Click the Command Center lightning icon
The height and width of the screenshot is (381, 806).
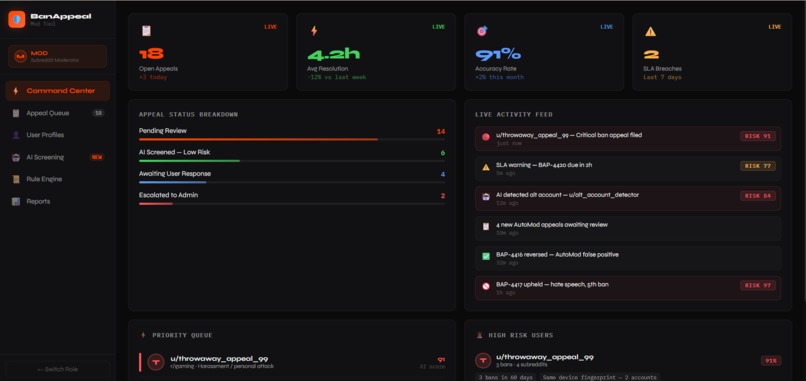(x=16, y=91)
